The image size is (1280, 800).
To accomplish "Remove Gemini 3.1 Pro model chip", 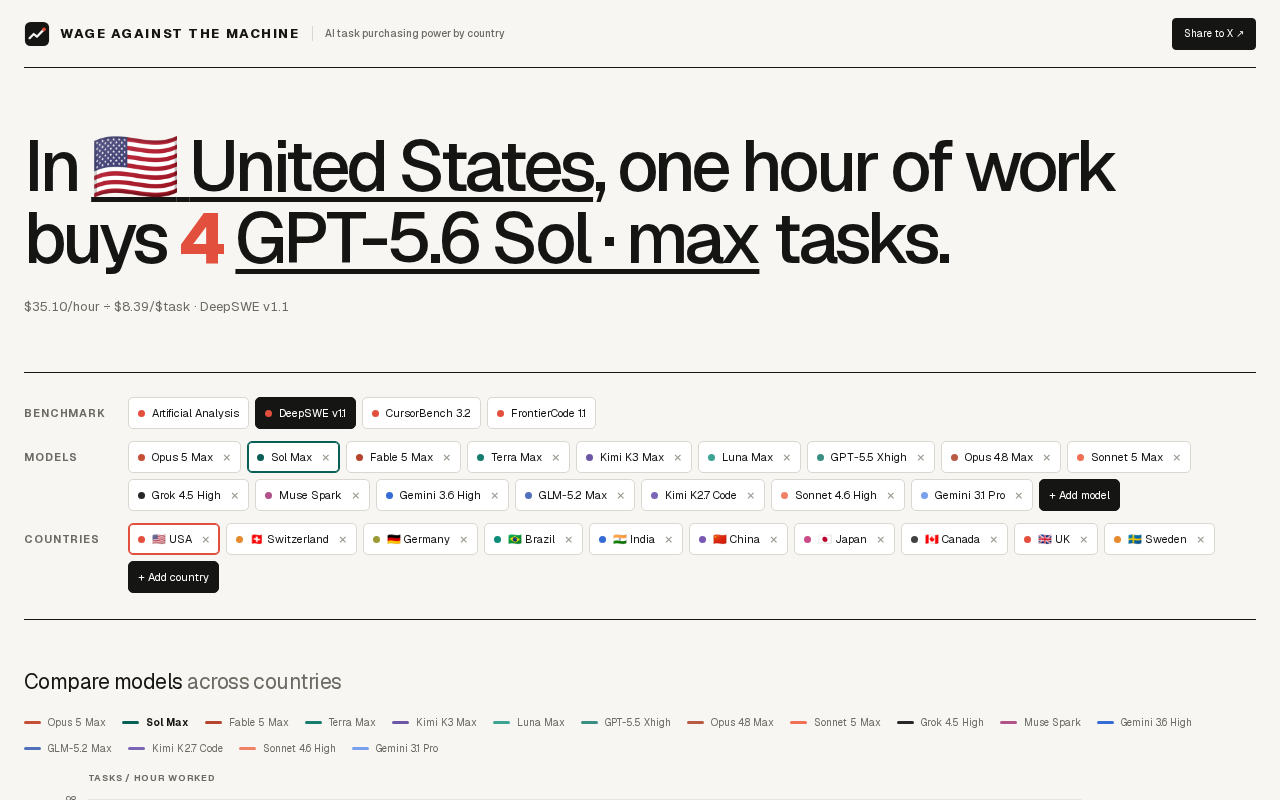I will (1019, 495).
